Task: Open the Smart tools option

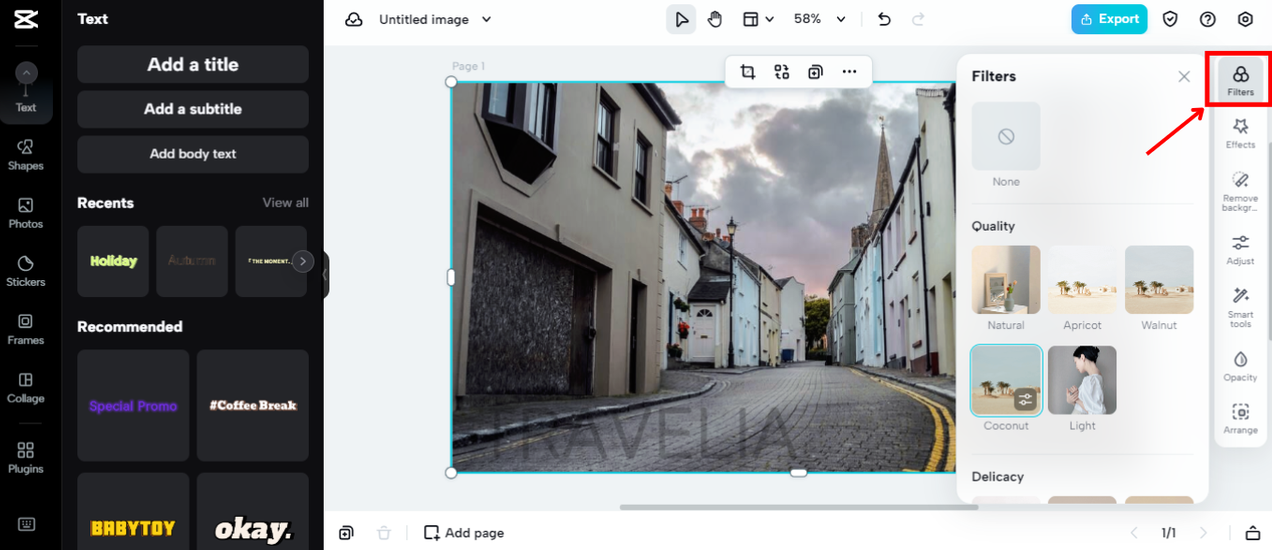Action: (1240, 307)
